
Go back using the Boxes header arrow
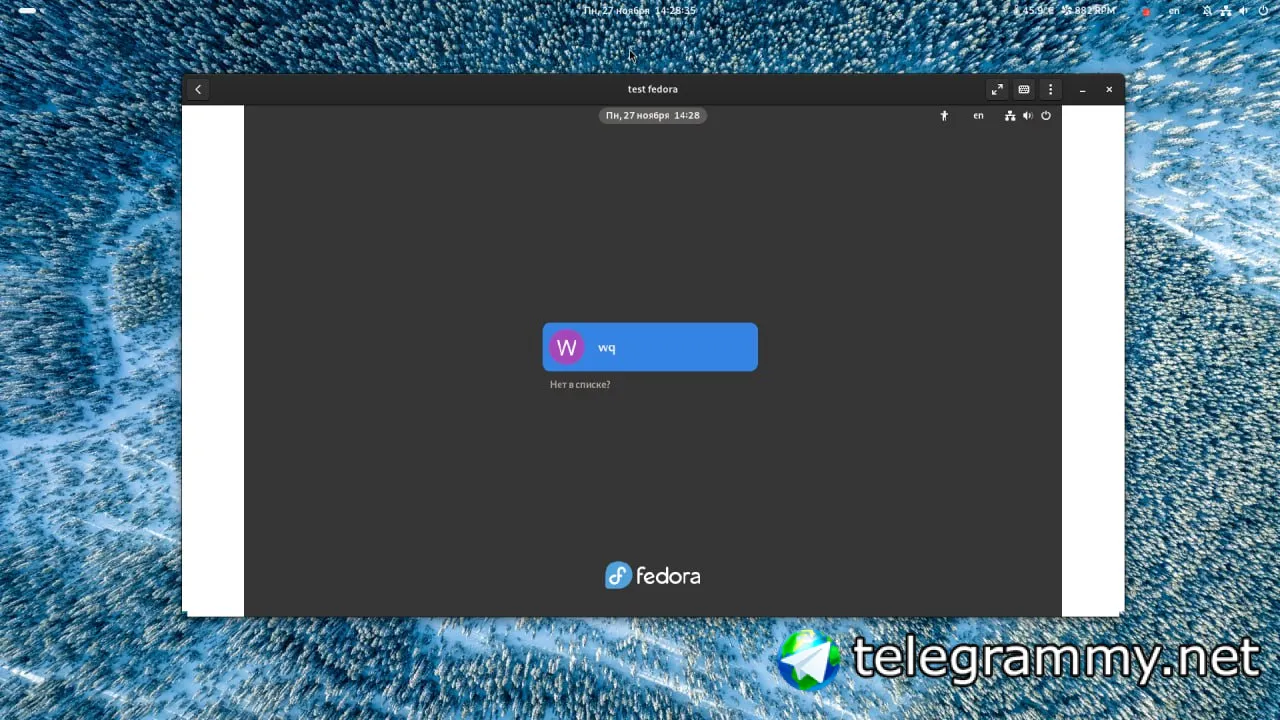(198, 89)
